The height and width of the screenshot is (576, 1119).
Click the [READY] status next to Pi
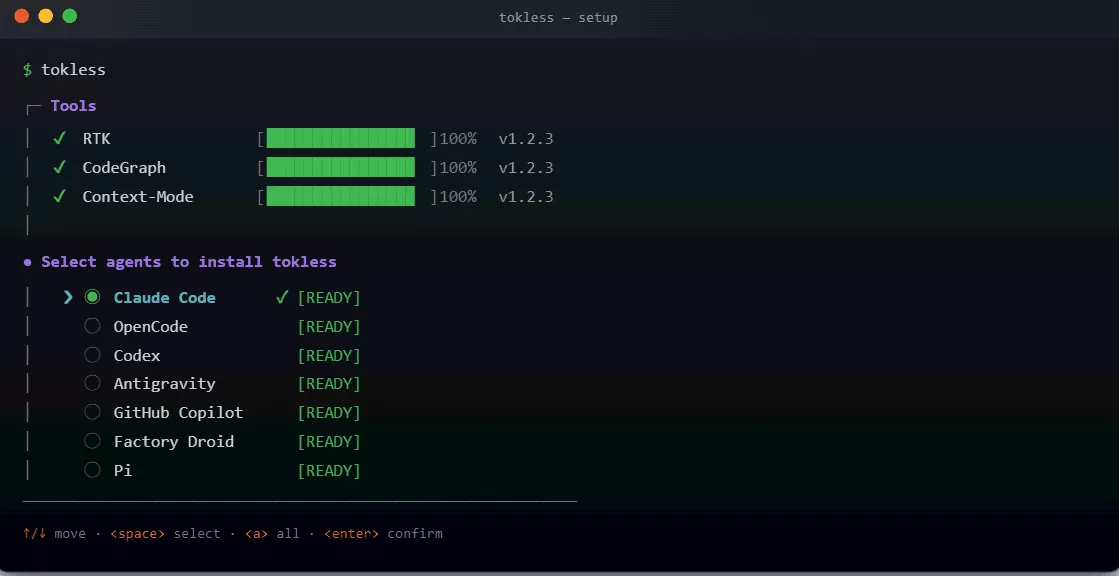[329, 470]
